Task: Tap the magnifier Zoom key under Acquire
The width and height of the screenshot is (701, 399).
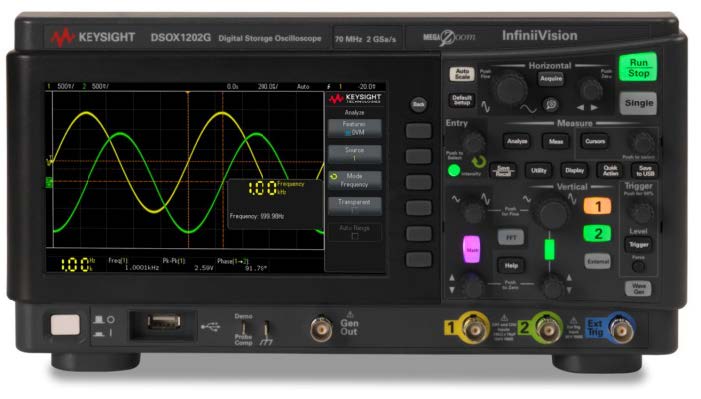Action: pos(551,105)
